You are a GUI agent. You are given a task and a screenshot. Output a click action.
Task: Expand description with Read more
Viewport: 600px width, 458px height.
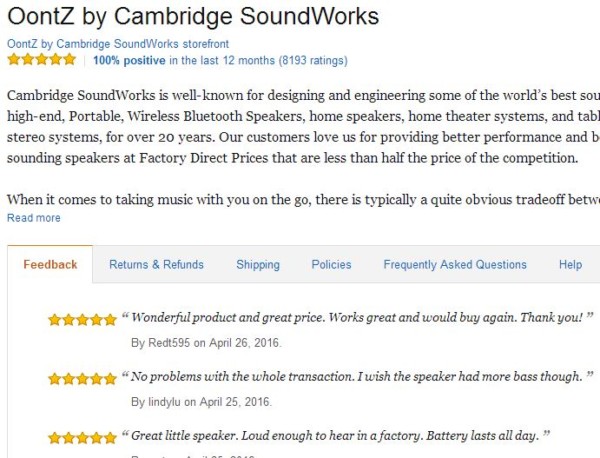[34, 218]
